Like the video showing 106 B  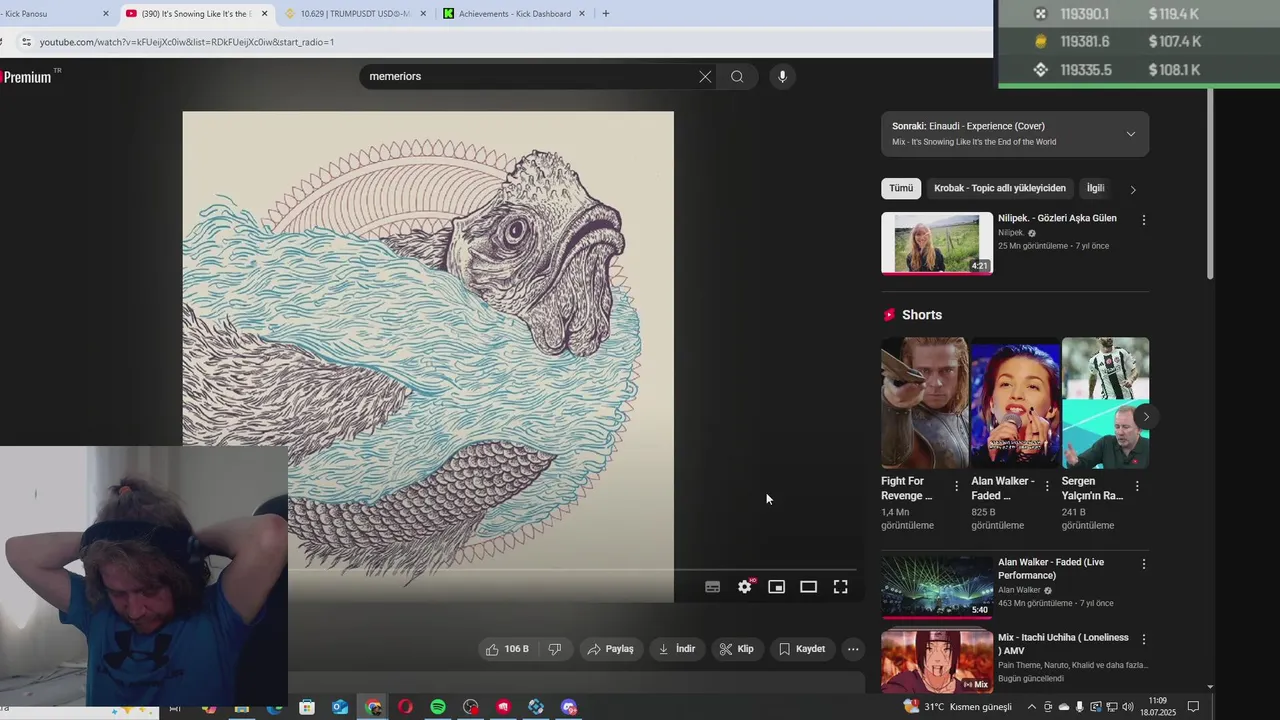coord(507,649)
